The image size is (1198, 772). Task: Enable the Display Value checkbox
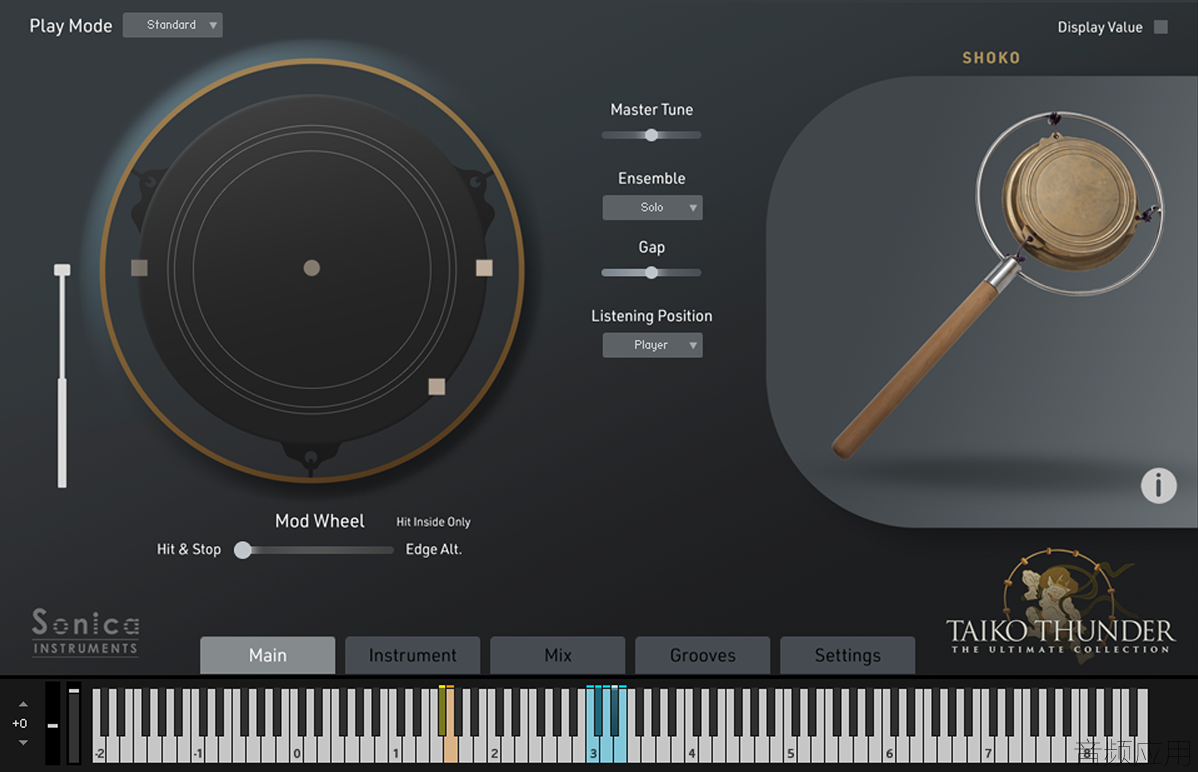click(1161, 27)
